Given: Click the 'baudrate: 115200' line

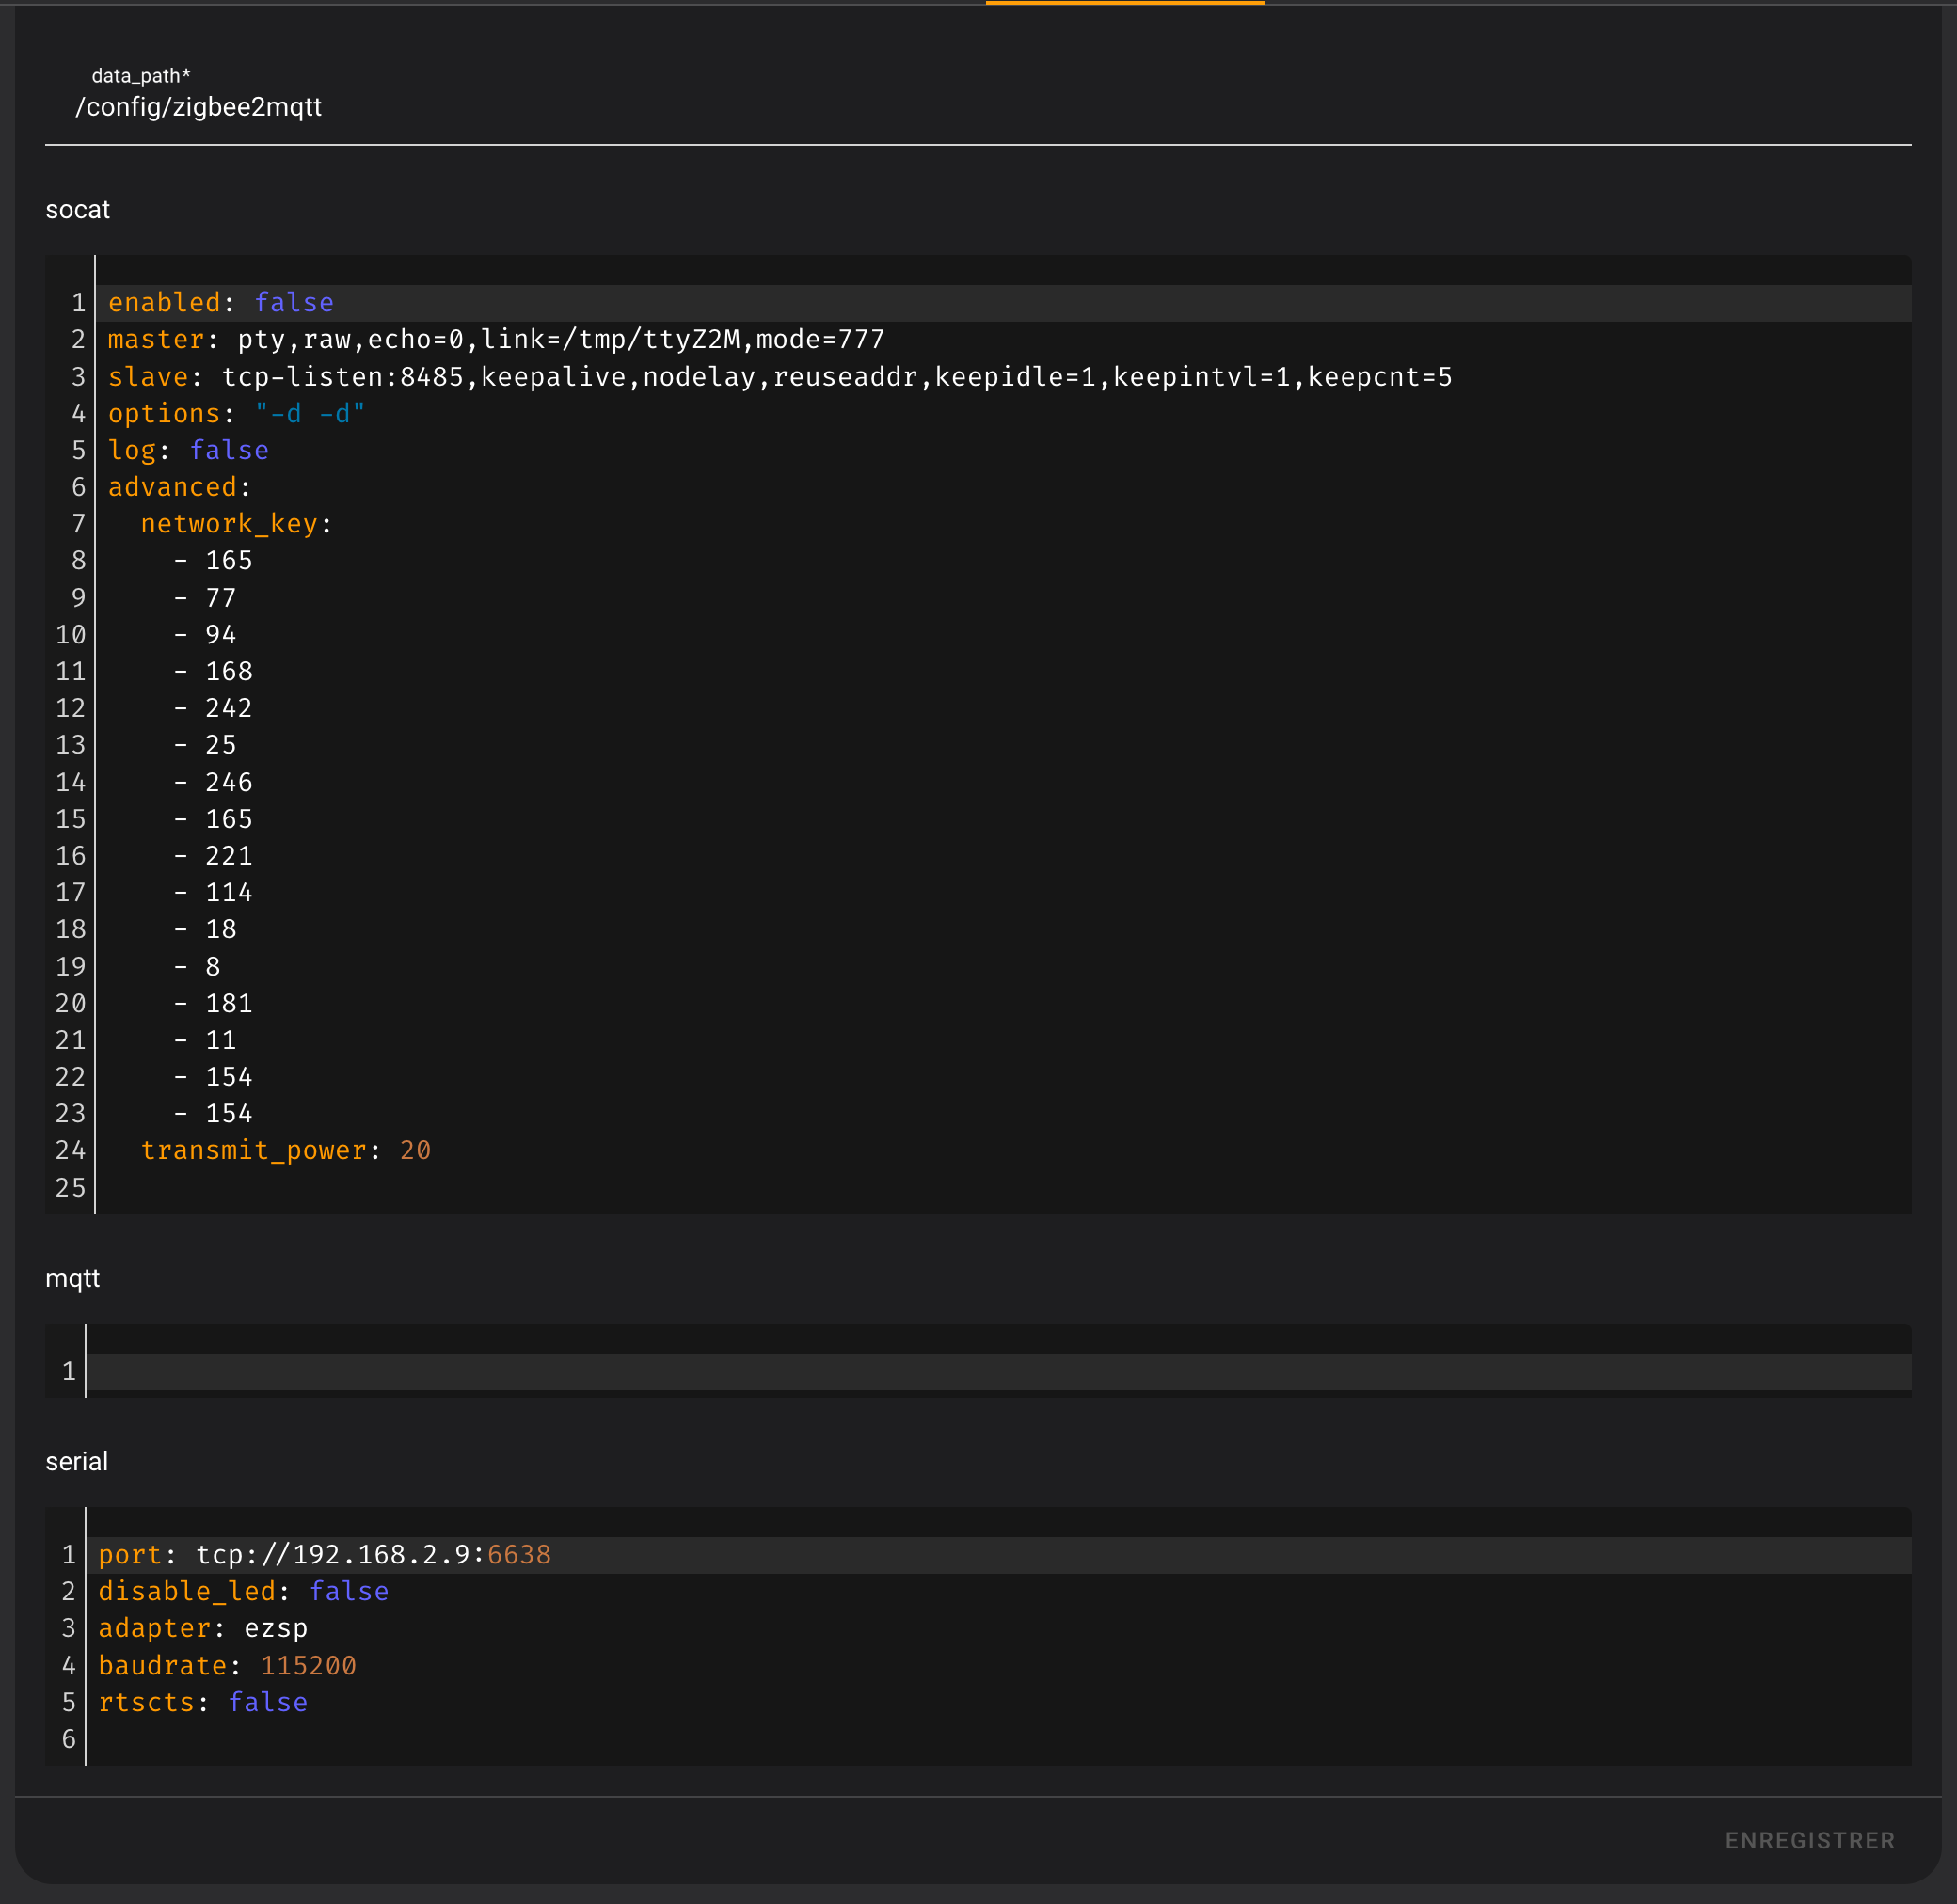Looking at the screenshot, I should tap(998, 1666).
